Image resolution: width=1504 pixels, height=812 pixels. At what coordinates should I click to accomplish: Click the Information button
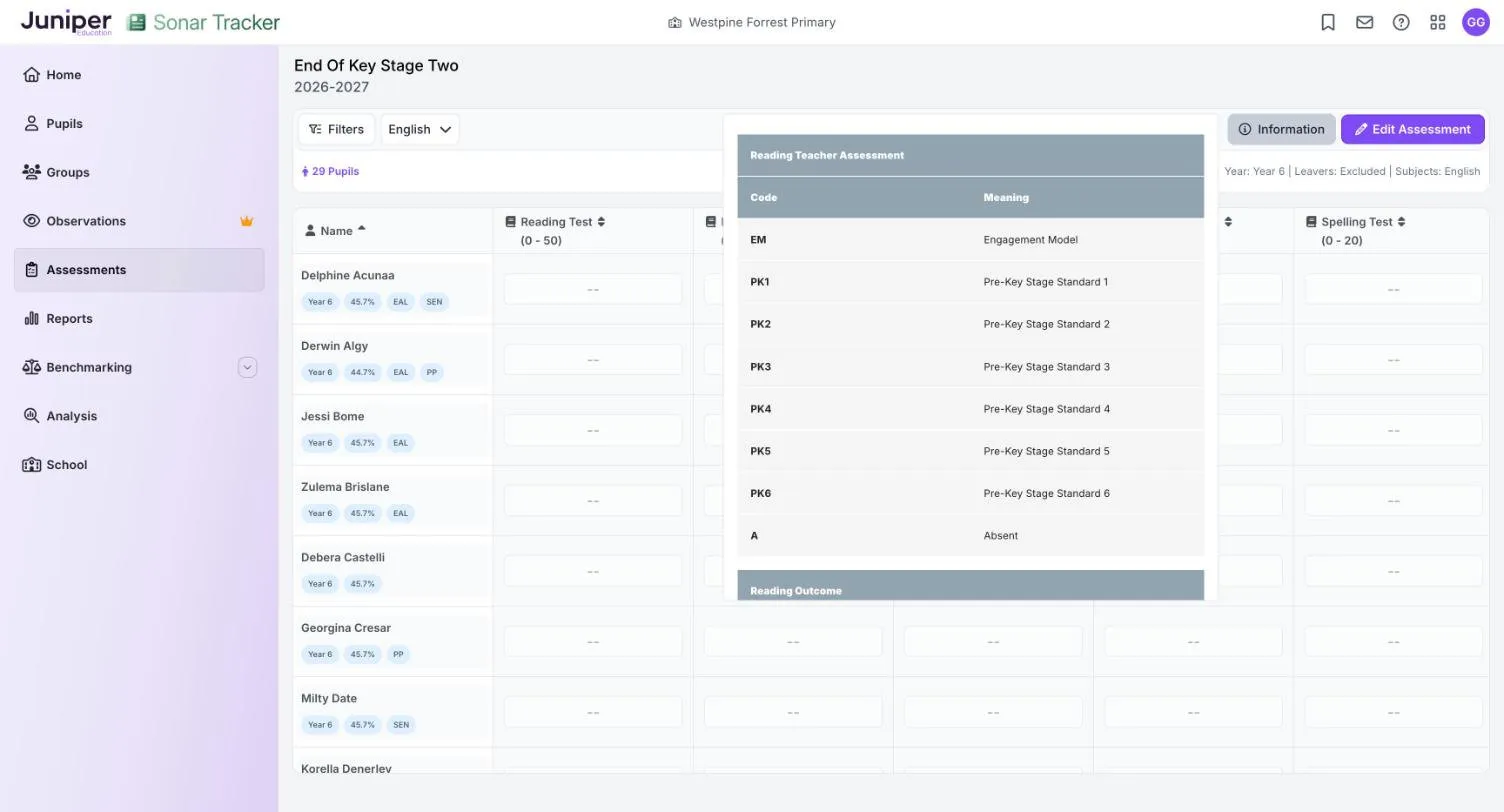coord(1281,129)
